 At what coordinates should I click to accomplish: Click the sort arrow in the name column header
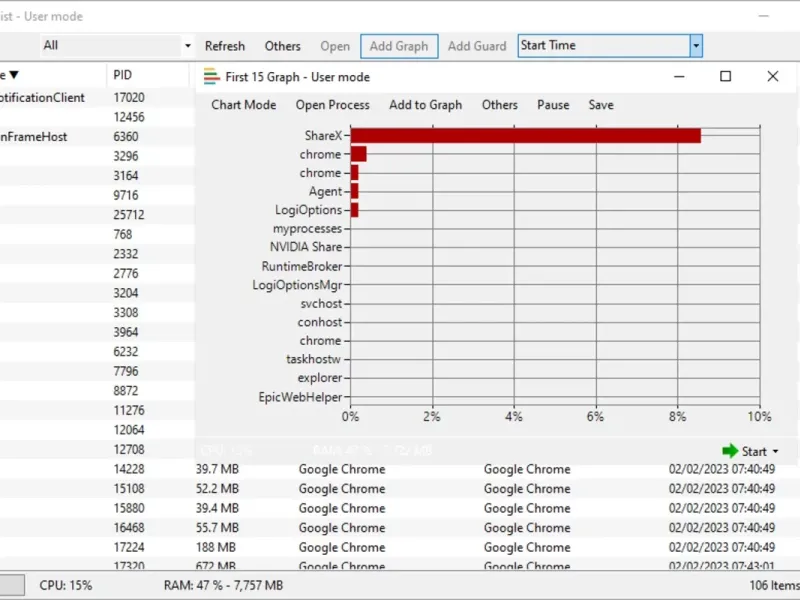pyautogui.click(x=14, y=76)
